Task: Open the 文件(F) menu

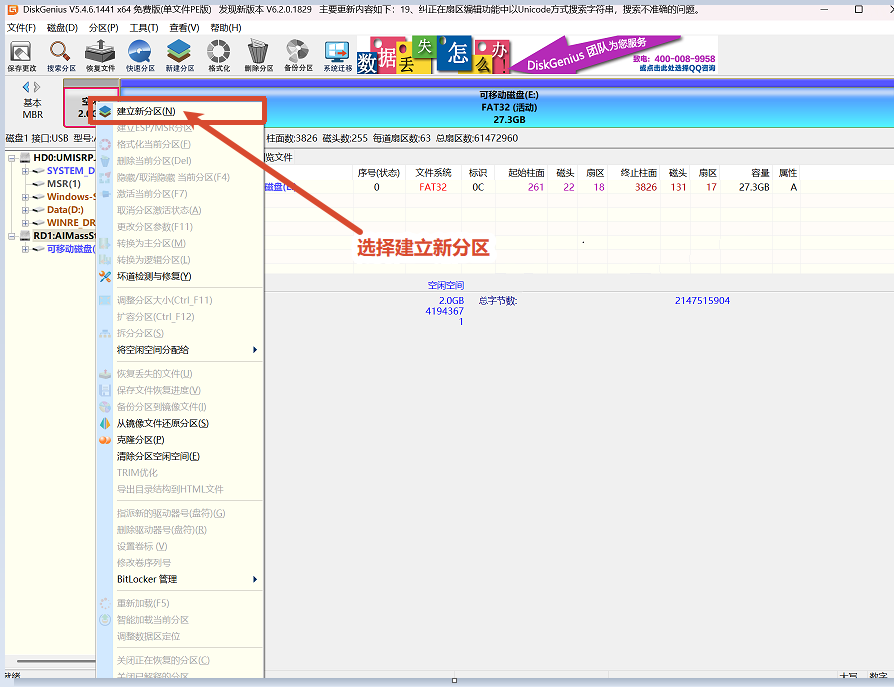Action: click(21, 28)
